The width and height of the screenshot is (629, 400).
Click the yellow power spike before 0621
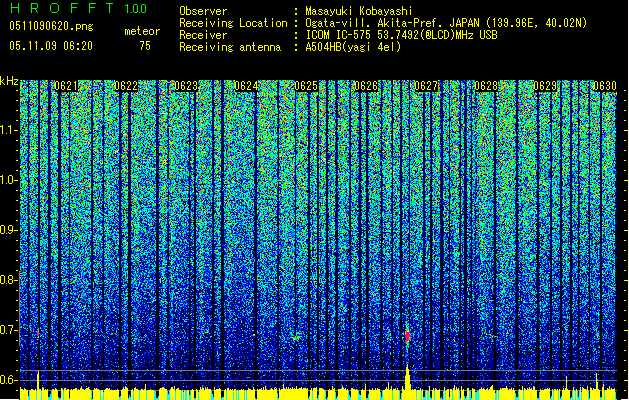[39, 380]
